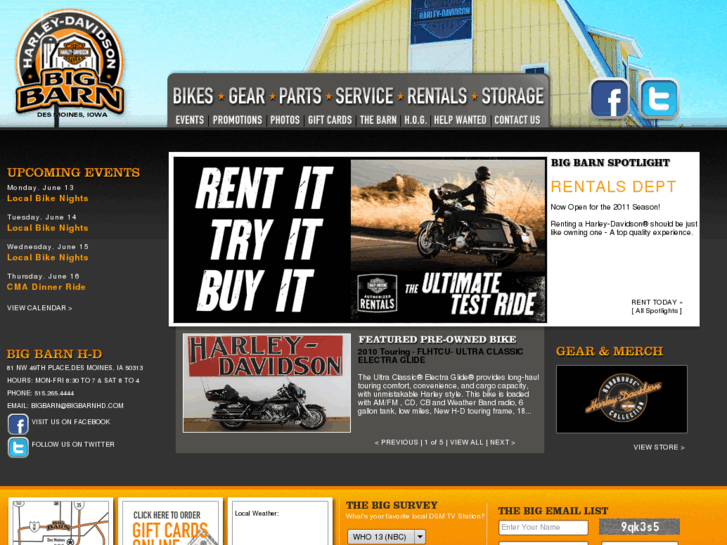Go to the Service section

pyautogui.click(x=364, y=96)
